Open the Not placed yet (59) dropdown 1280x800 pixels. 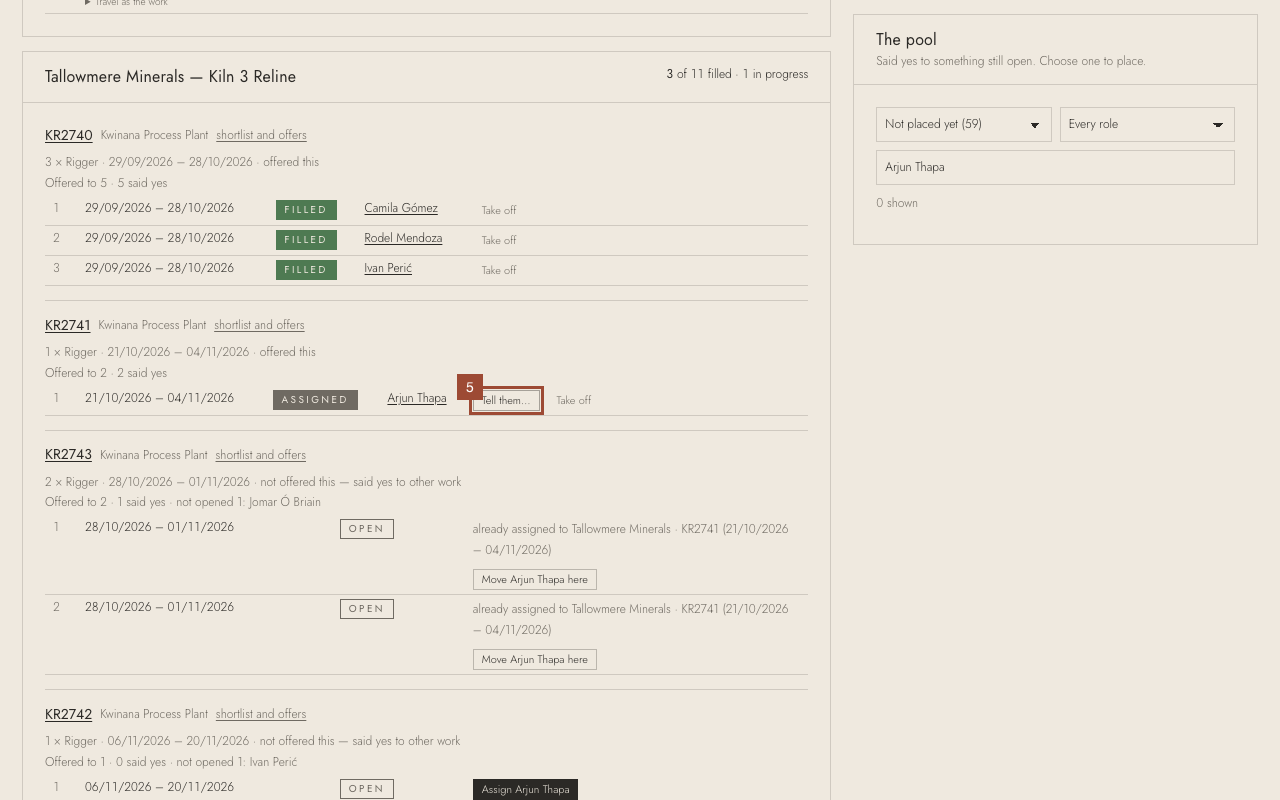(964, 124)
